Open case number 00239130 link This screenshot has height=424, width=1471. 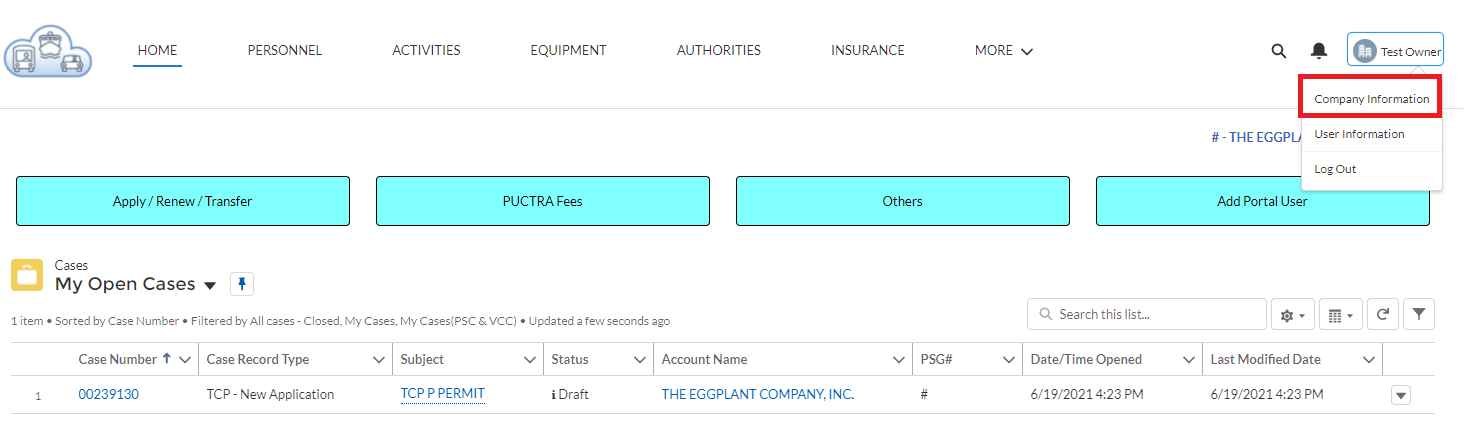[x=109, y=395]
